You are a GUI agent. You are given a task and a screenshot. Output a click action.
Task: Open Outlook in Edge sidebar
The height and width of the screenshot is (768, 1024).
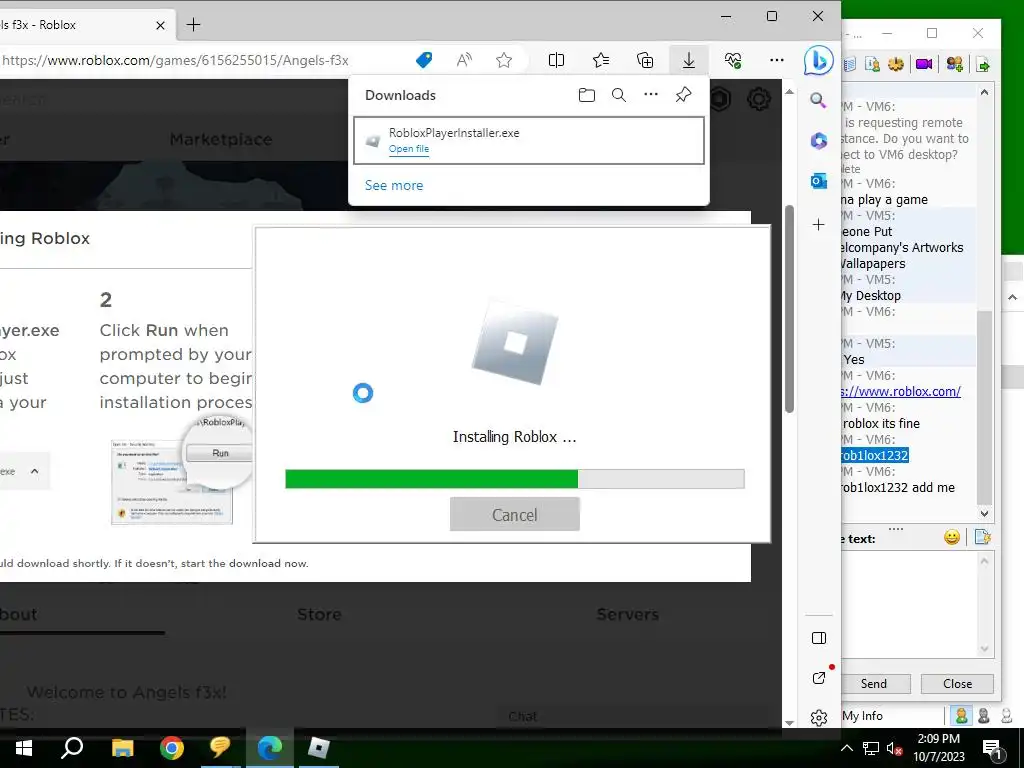click(x=818, y=181)
